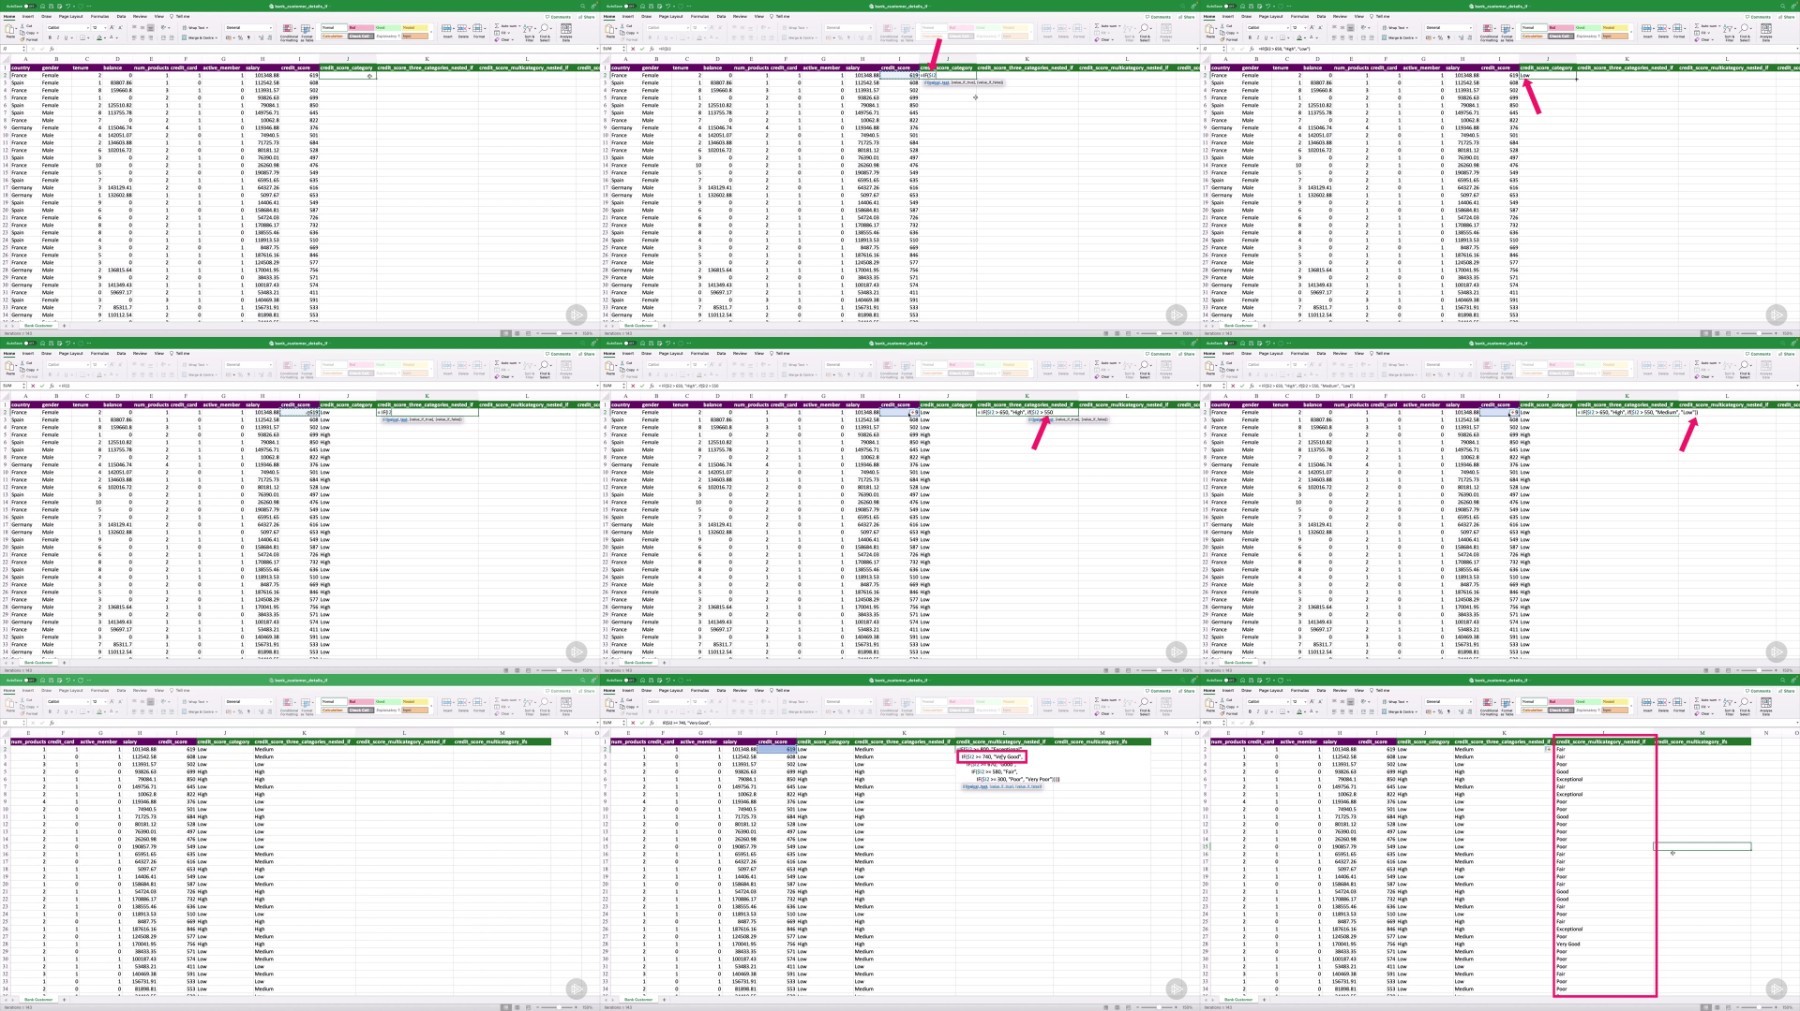Open Formulas tab in top-left Excel window

[x=100, y=16]
